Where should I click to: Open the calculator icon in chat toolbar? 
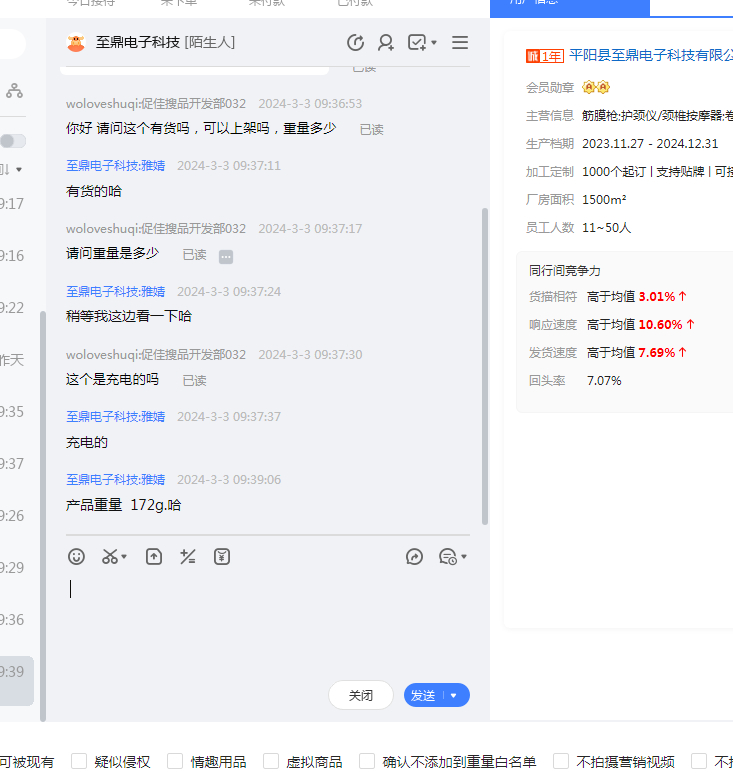tap(187, 557)
